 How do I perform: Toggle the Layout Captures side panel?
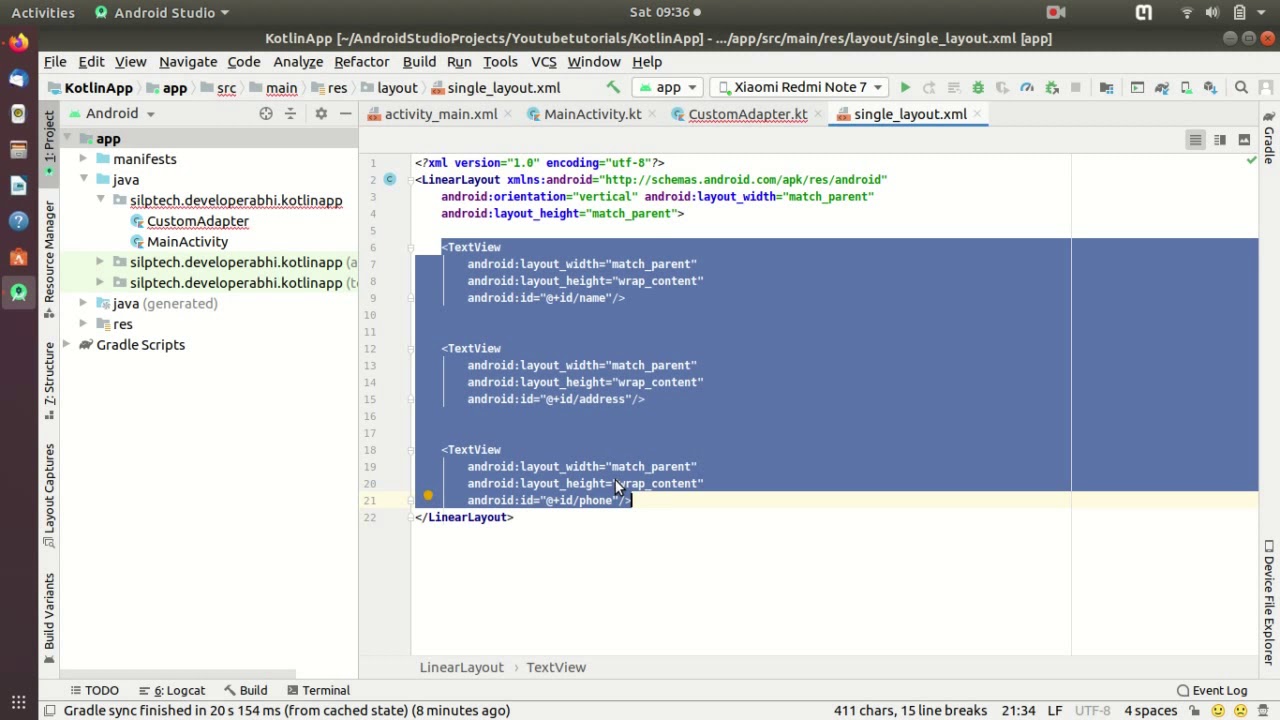[x=49, y=495]
